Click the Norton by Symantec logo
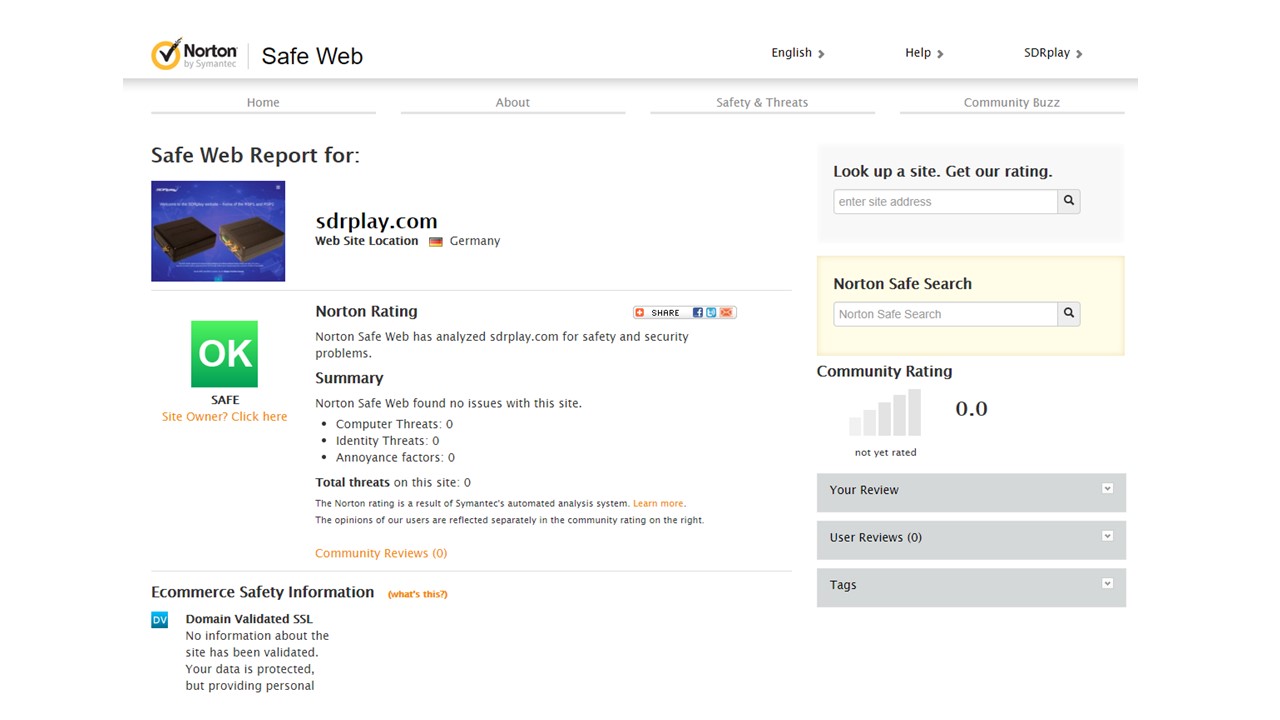Viewport: 1280px width, 720px height. [194, 54]
